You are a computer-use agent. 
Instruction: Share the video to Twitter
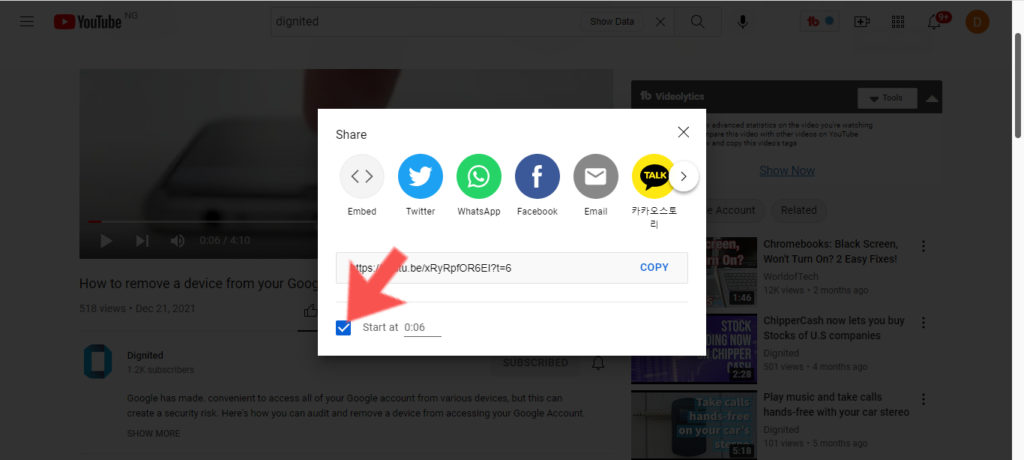(420, 176)
